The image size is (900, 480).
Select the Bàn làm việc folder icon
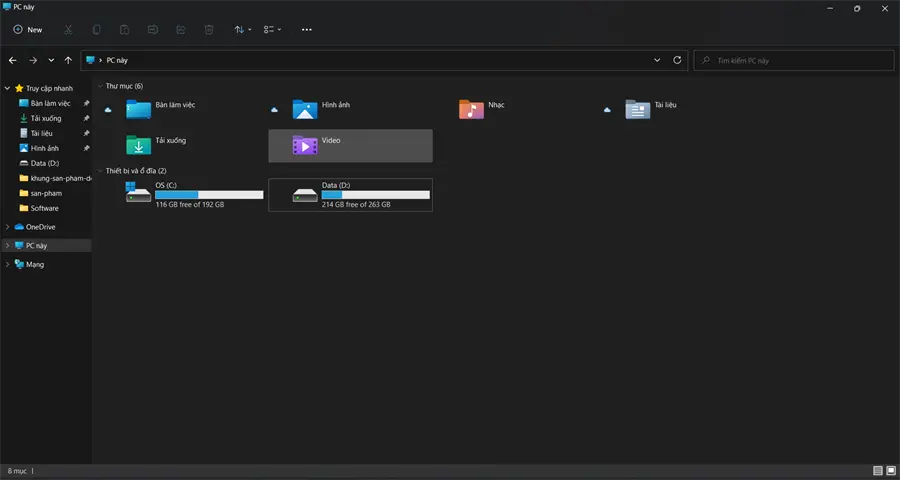(x=138, y=109)
